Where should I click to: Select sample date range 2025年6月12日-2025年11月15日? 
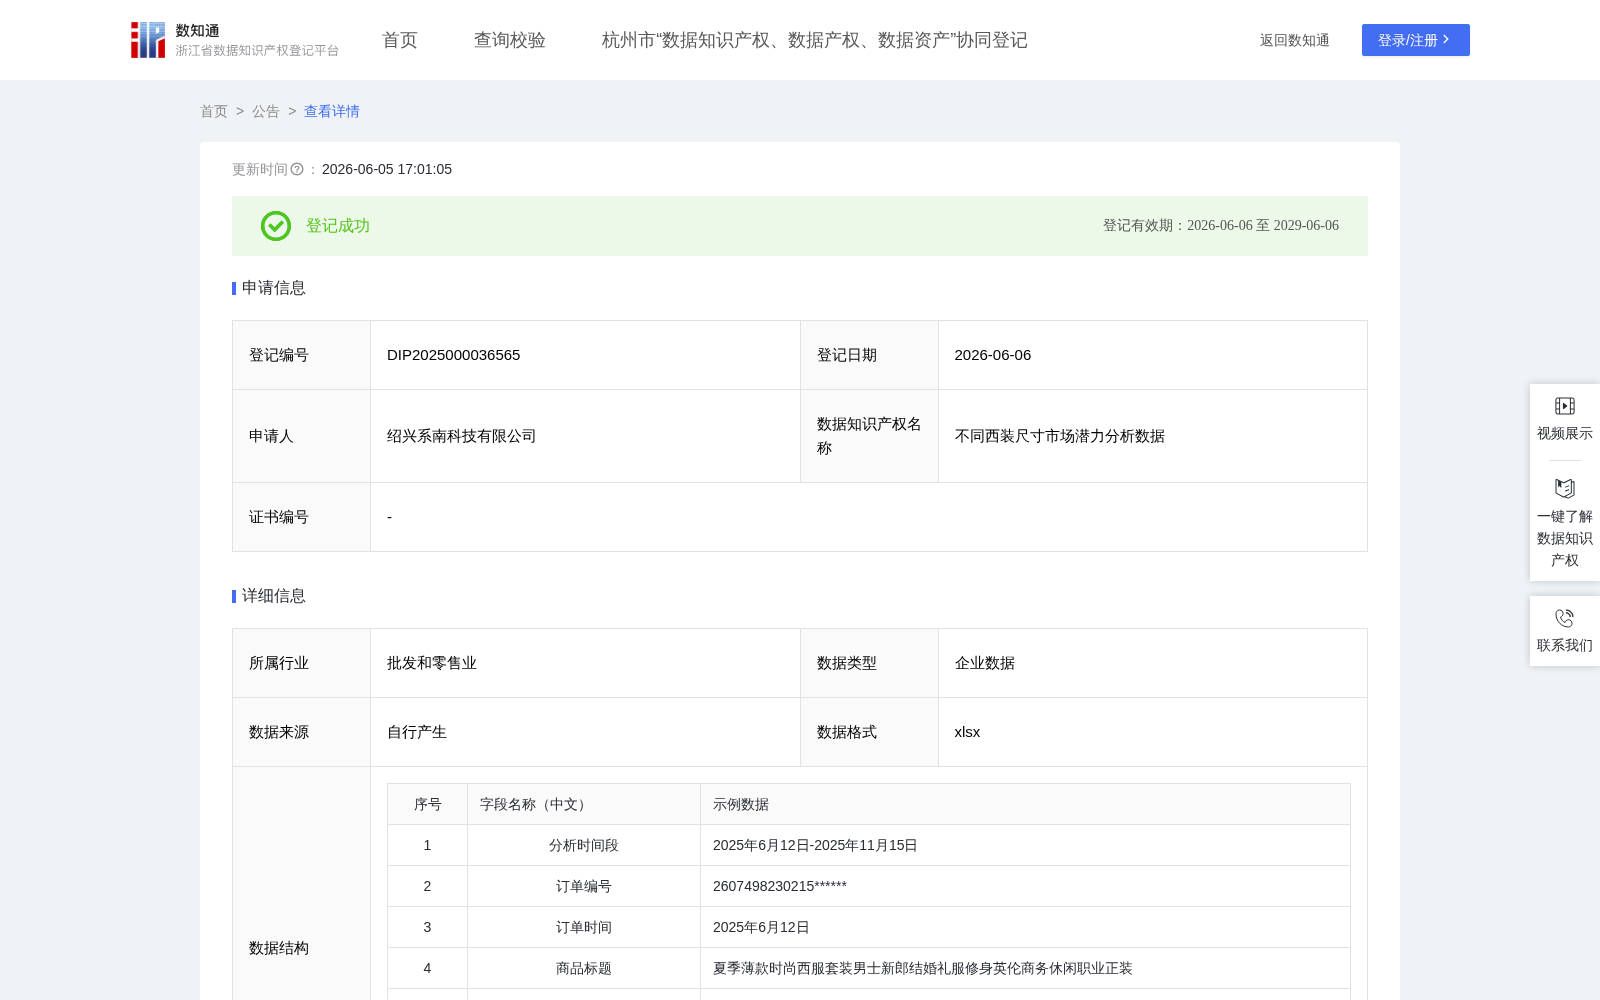(x=815, y=845)
